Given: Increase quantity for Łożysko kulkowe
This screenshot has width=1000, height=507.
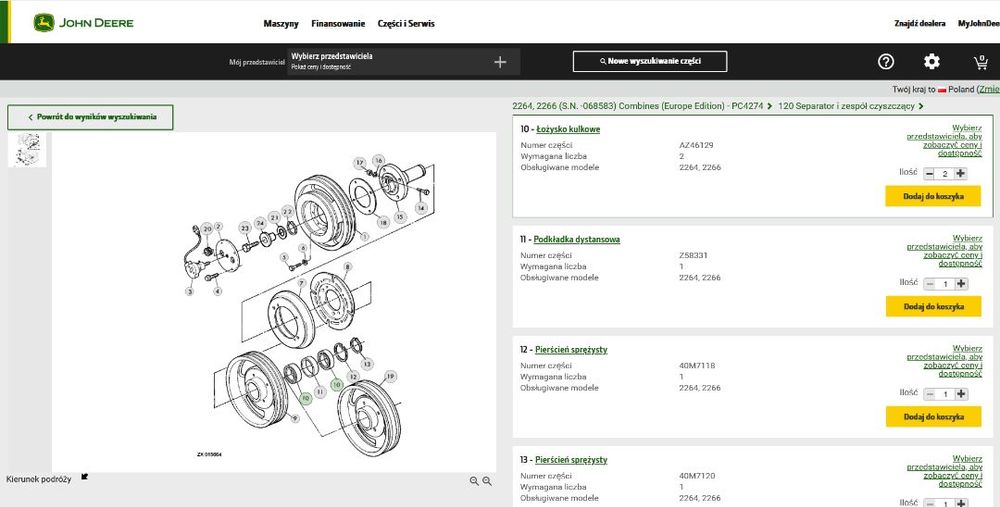Looking at the screenshot, I should [960, 173].
